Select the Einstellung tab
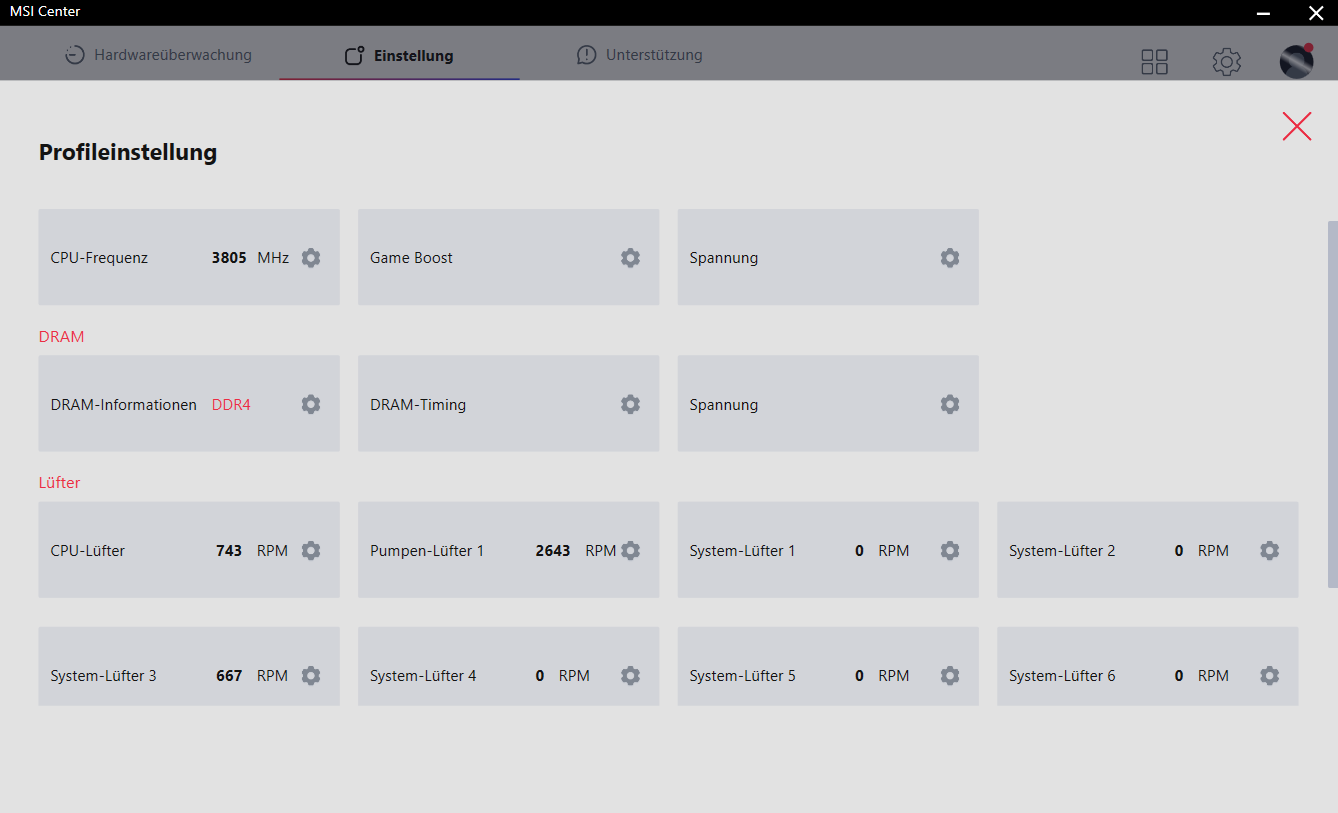The width and height of the screenshot is (1338, 813). [399, 56]
